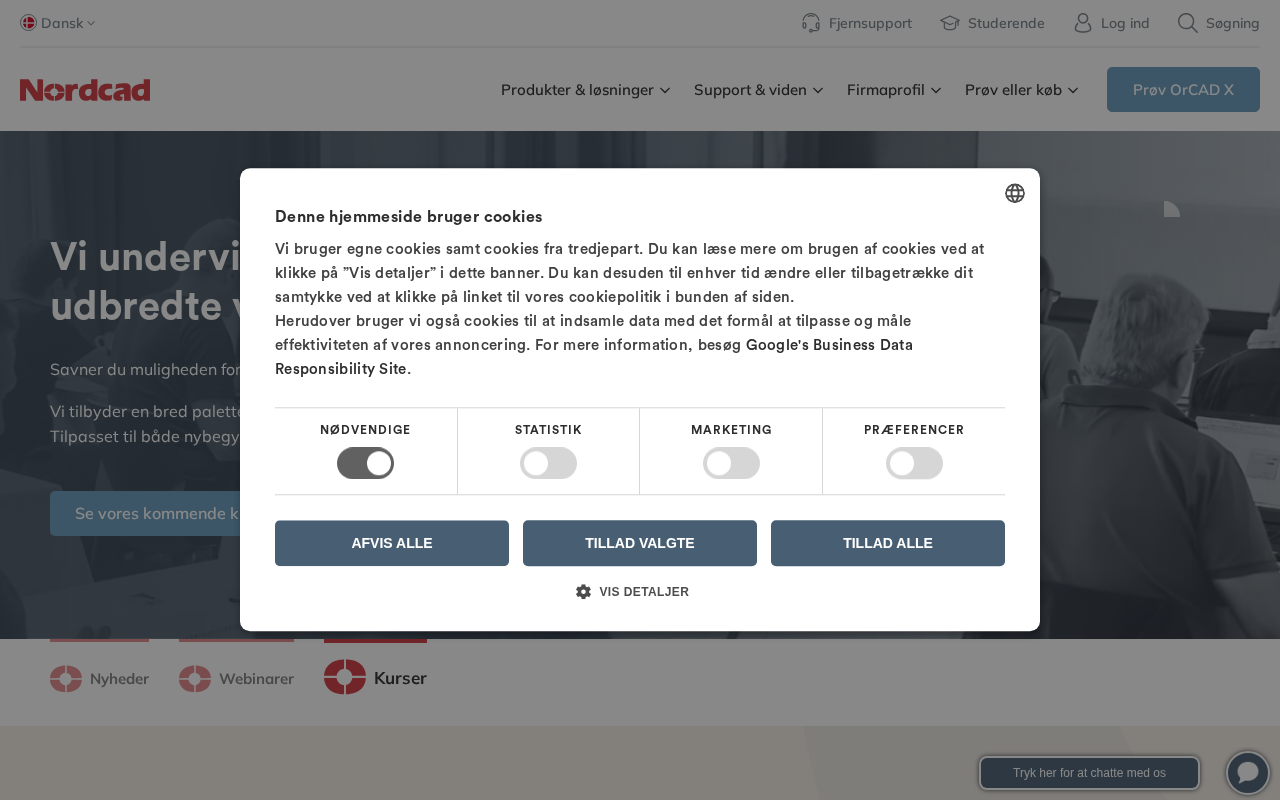The width and height of the screenshot is (1280, 800).
Task: Click the globe language icon in cookie dialog
Action: pyautogui.click(x=1015, y=193)
